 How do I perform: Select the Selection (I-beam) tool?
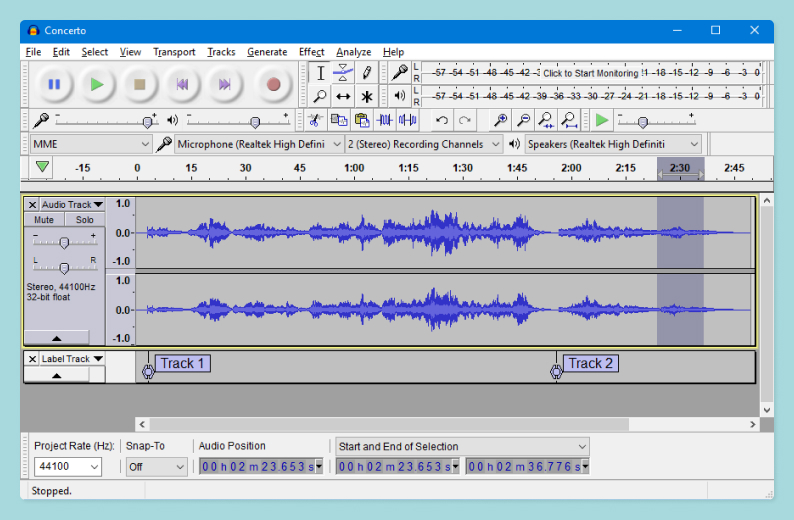(x=320, y=73)
